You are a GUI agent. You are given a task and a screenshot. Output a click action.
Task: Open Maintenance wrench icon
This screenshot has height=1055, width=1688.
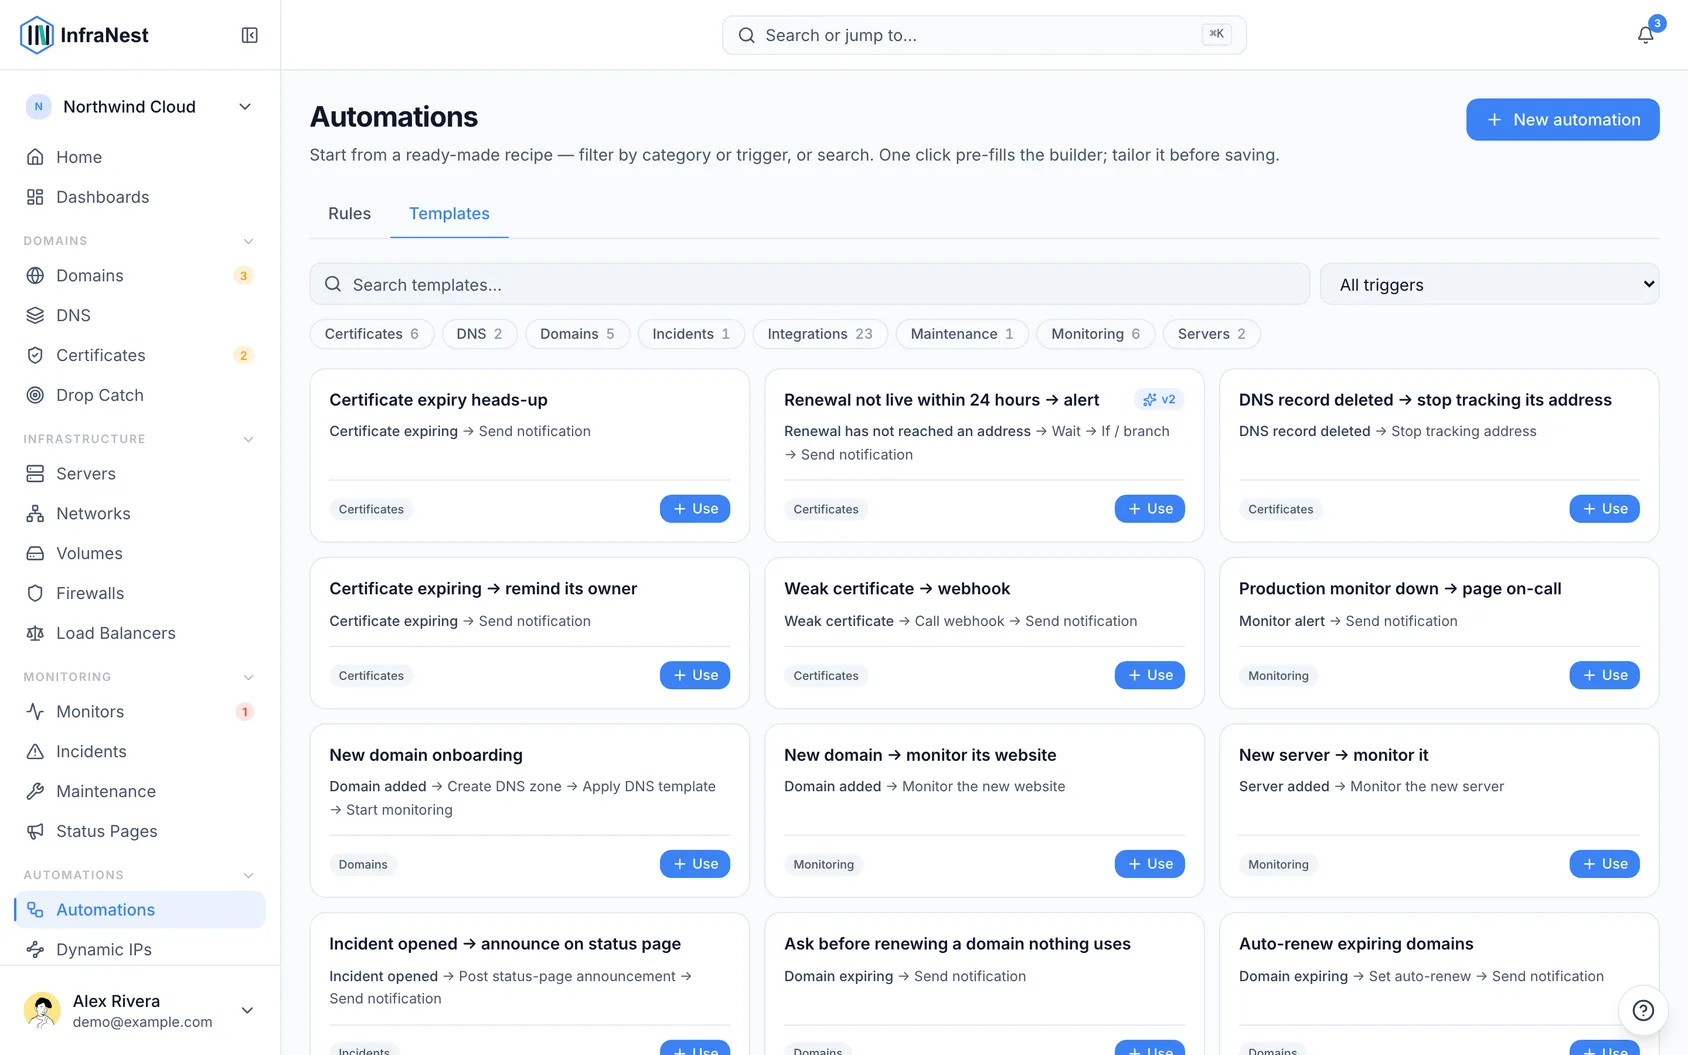35,791
